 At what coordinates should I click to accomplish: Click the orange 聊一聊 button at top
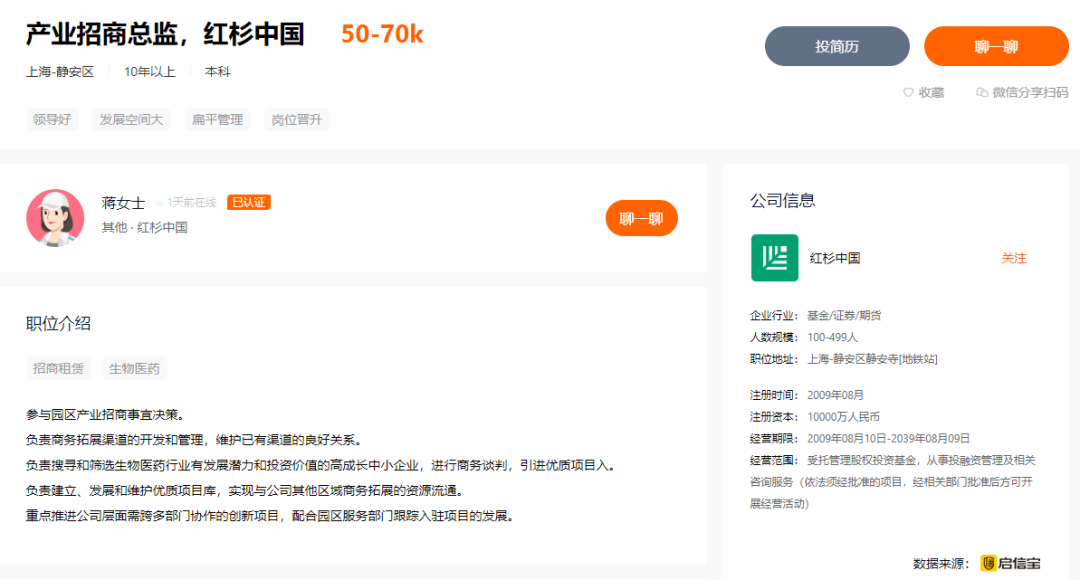[996, 46]
